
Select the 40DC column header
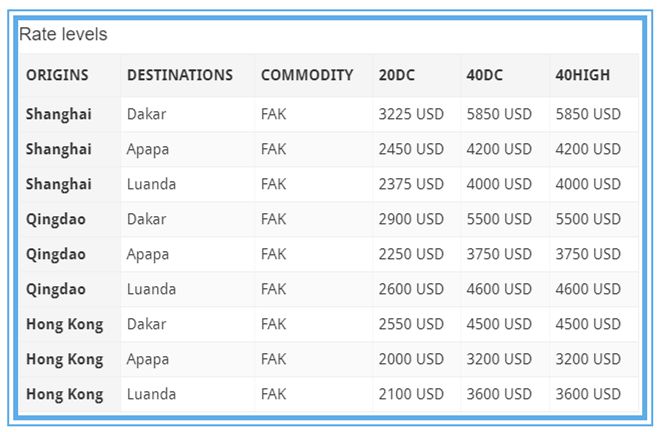pyautogui.click(x=487, y=75)
